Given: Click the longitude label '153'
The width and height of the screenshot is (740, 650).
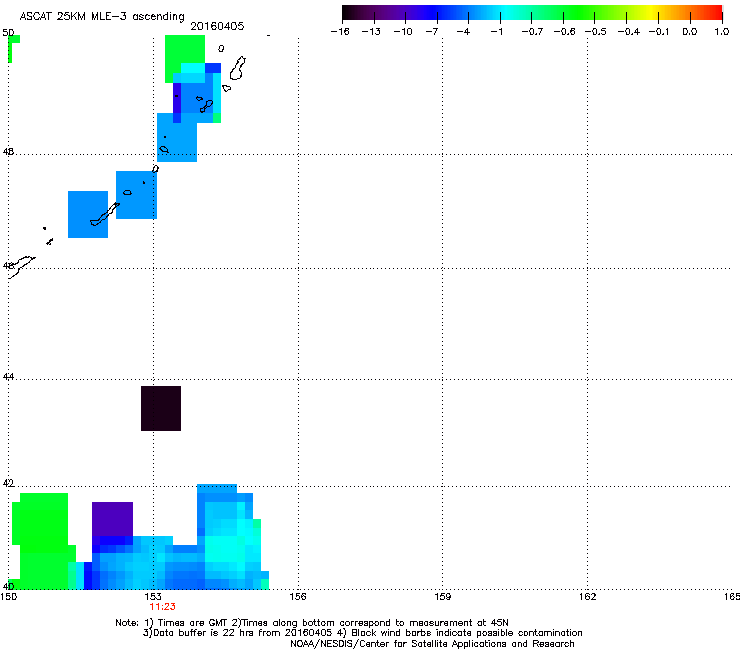Looking at the screenshot, I should pos(153,597).
